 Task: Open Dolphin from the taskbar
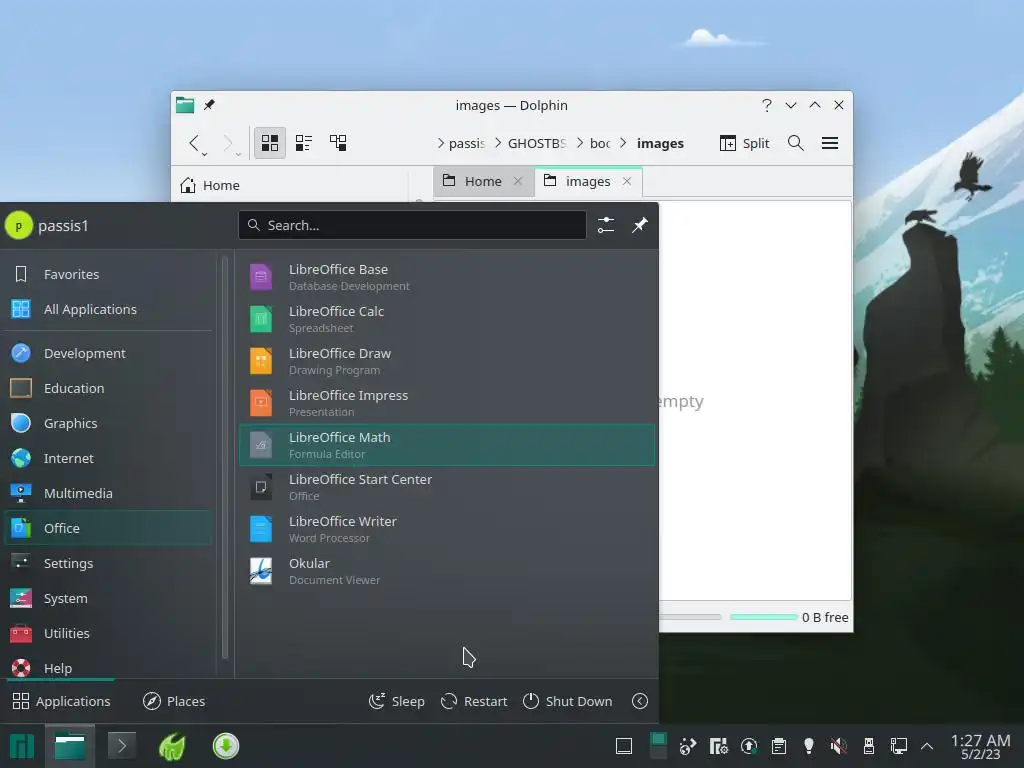[x=70, y=746]
